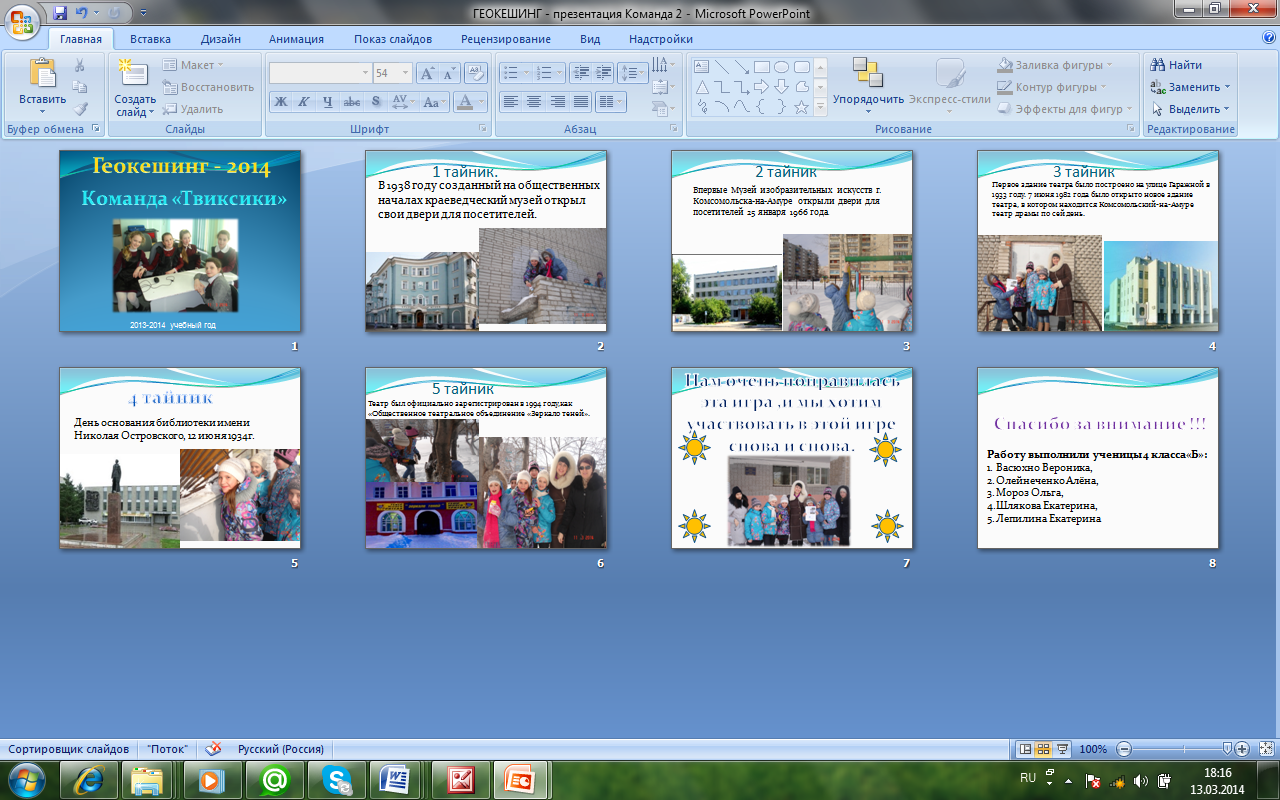This screenshot has width=1280, height=800.
Task: Activate the Format Painter brush
Action: tap(80, 109)
